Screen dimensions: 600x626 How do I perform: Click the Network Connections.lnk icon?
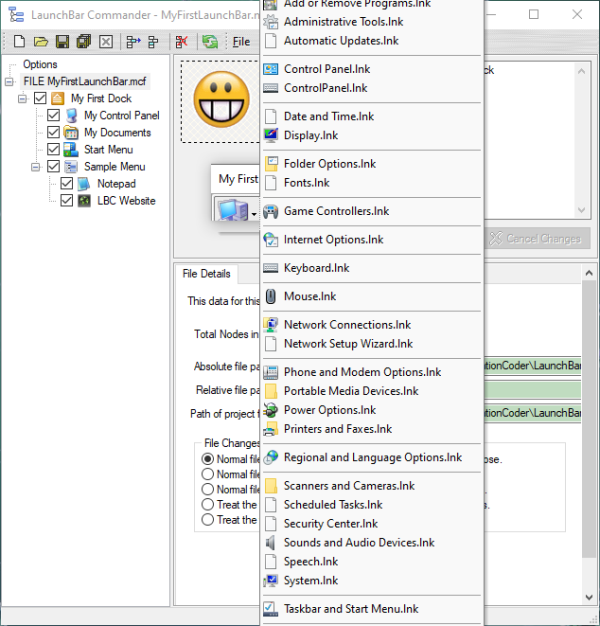pyautogui.click(x=271, y=325)
